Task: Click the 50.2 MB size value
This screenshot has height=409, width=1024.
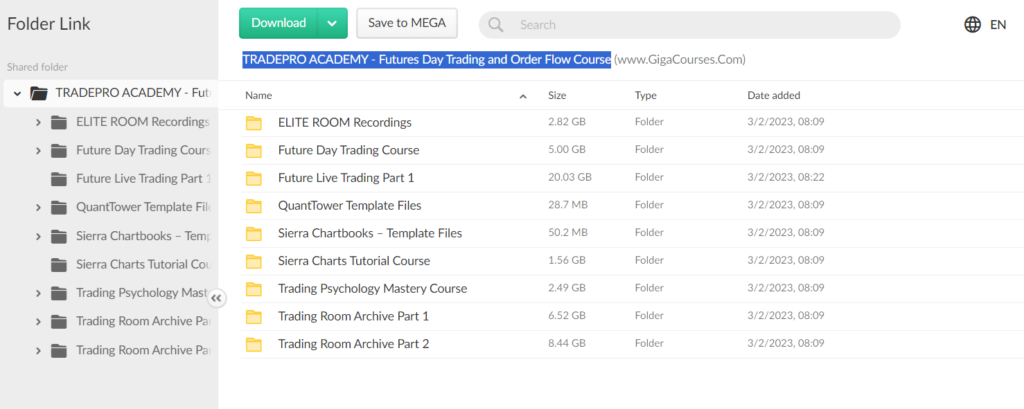Action: [568, 233]
